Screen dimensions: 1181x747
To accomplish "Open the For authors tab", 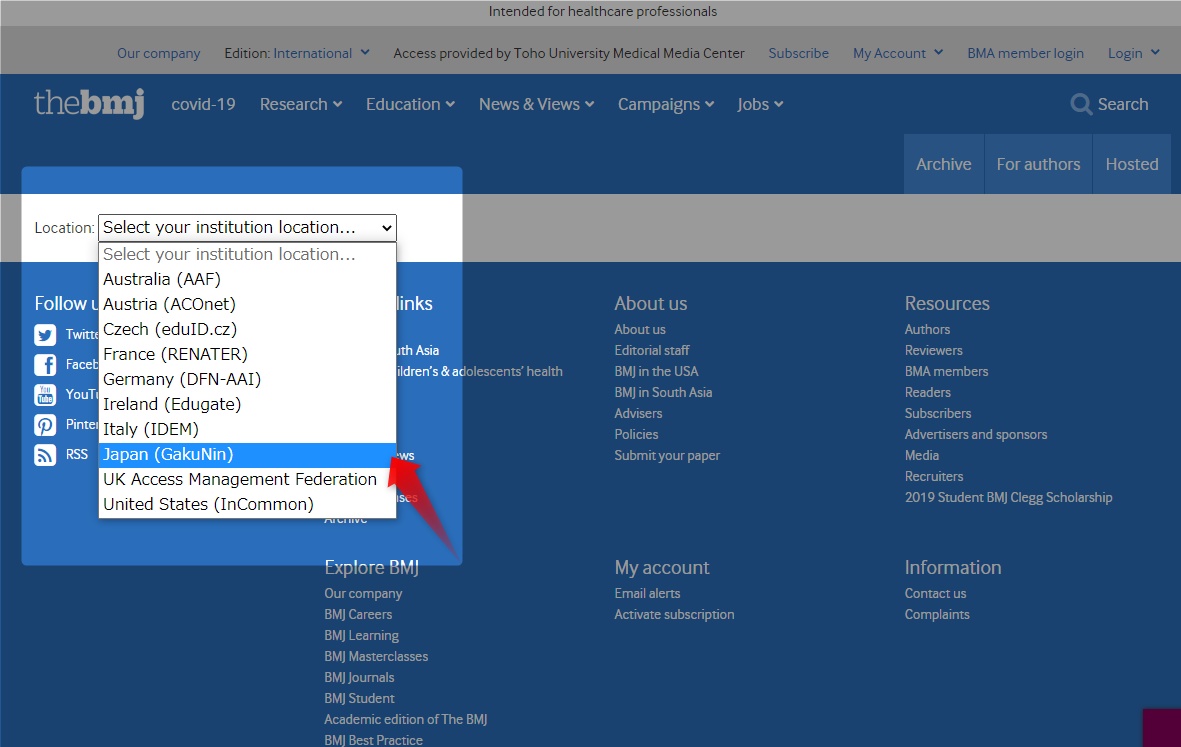I will [1039, 164].
